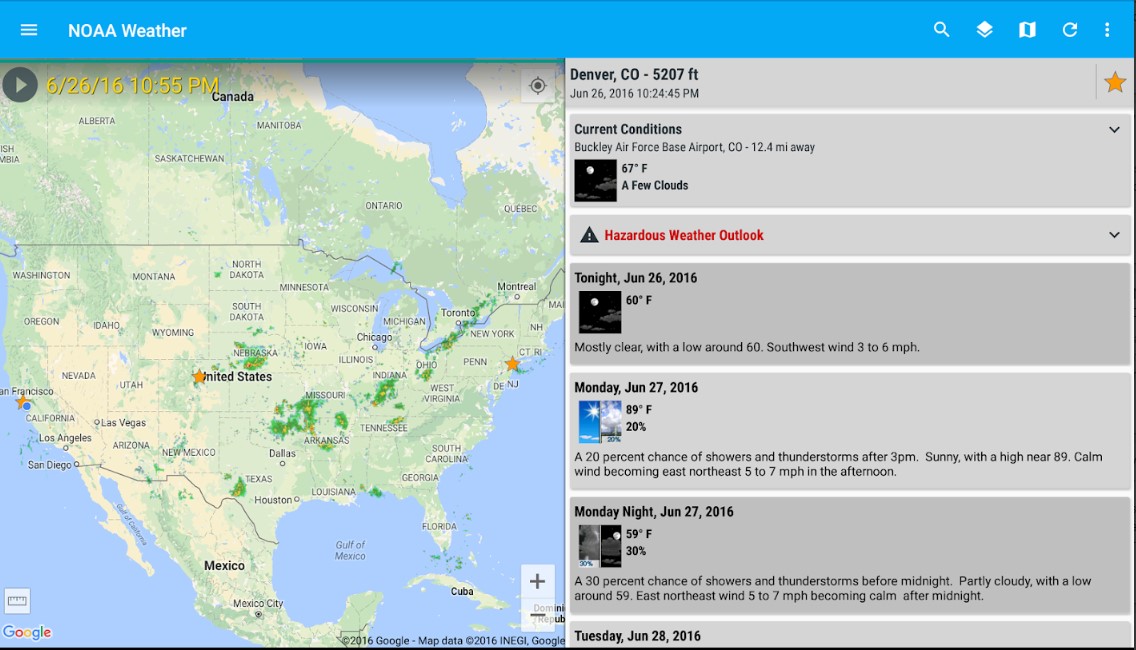
Task: Play the radar animation
Action: [x=20, y=85]
